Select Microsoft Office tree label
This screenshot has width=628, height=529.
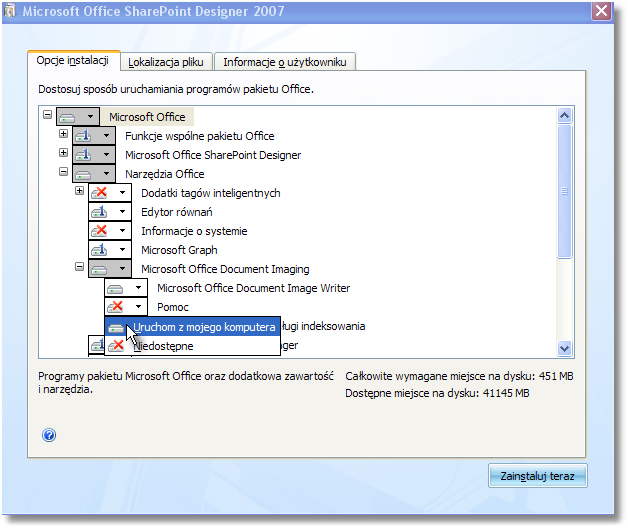click(147, 117)
